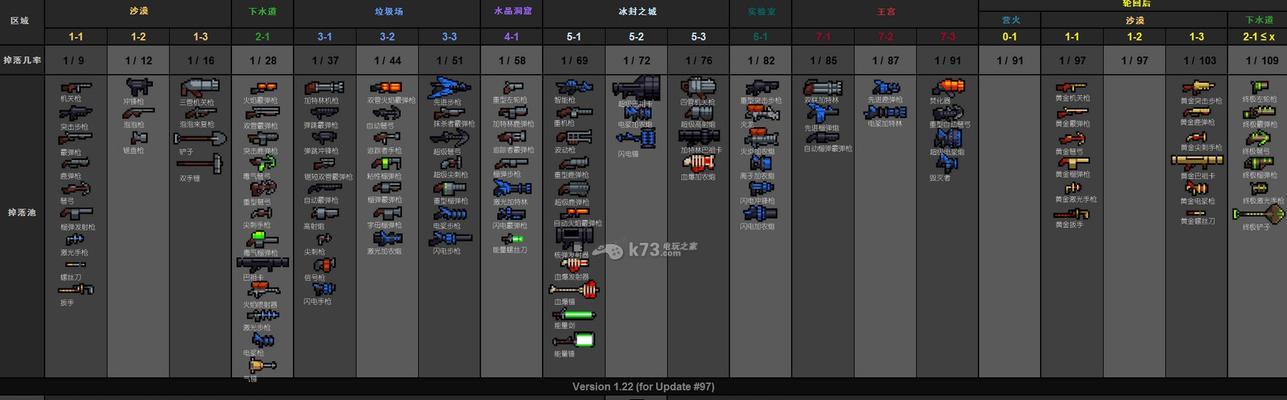The width and height of the screenshot is (1287, 400).
Task: Click the 毒气榴弹枪 green-tipped icon in column 2-1
Action: pos(260,239)
